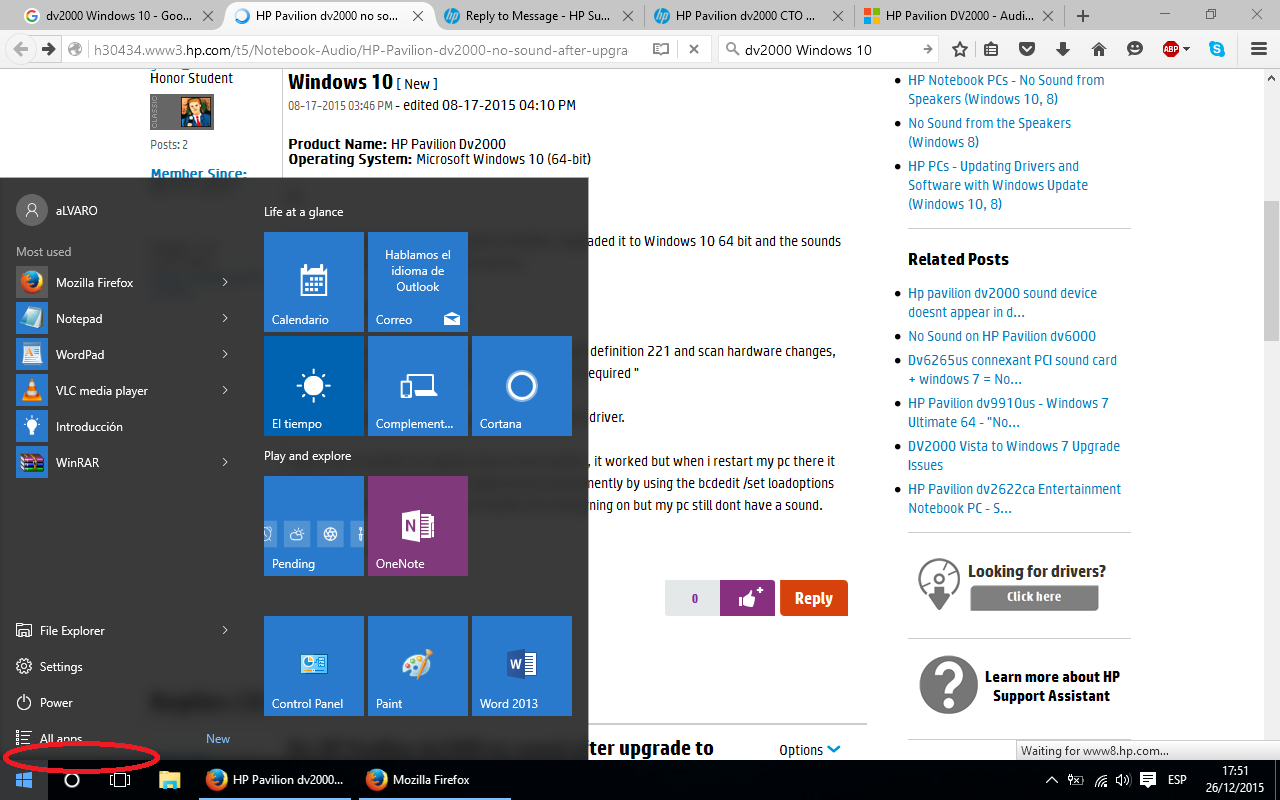The height and width of the screenshot is (800, 1280).
Task: Switch to HP Pavilion DV2000 - Audi tab
Action: [960, 16]
